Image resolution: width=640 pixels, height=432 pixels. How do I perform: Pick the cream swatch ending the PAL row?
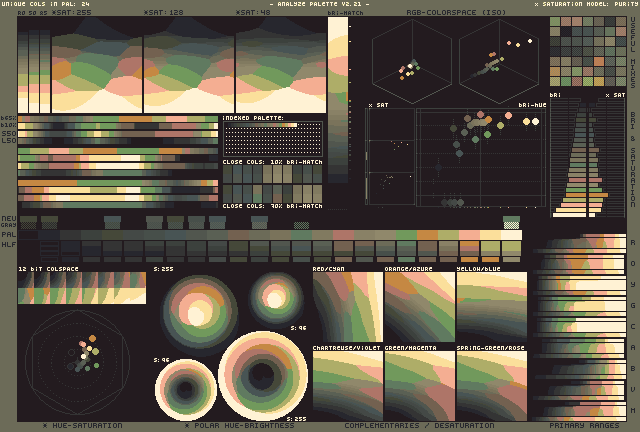(511, 234)
